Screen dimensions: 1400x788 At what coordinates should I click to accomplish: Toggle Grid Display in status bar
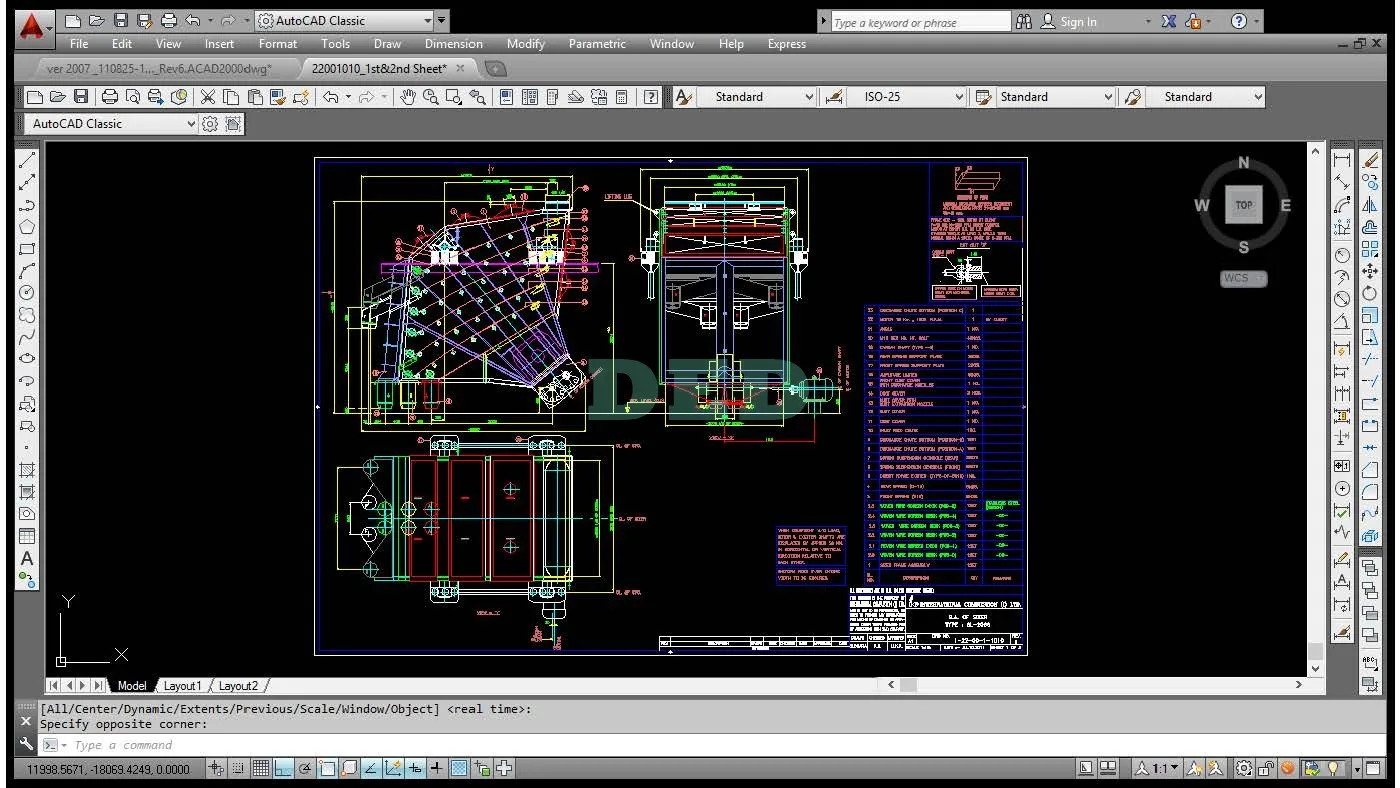pyautogui.click(x=260, y=768)
